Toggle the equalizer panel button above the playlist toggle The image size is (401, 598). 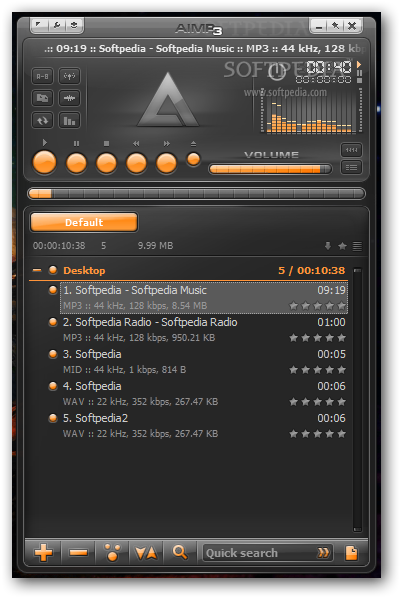click(351, 150)
